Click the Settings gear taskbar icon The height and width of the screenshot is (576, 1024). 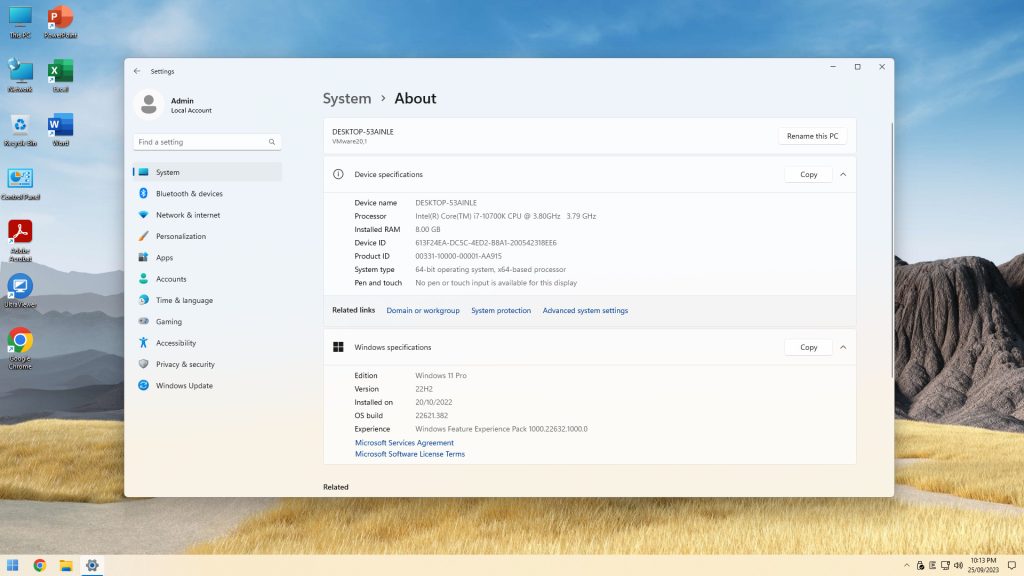[92, 566]
